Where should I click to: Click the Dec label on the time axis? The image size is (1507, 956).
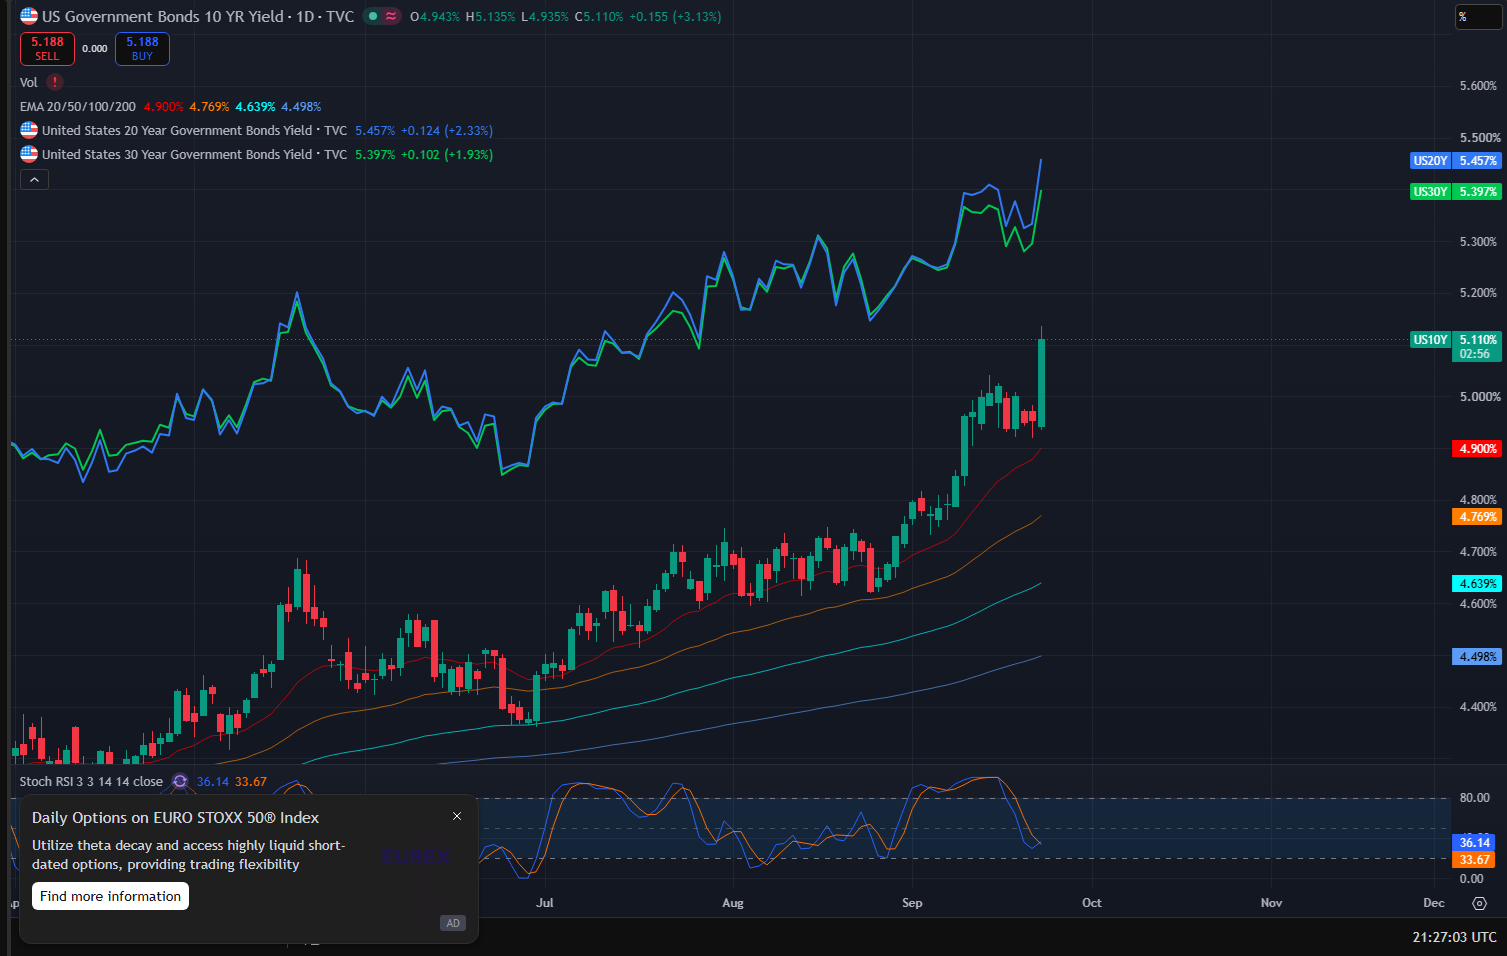click(1434, 902)
